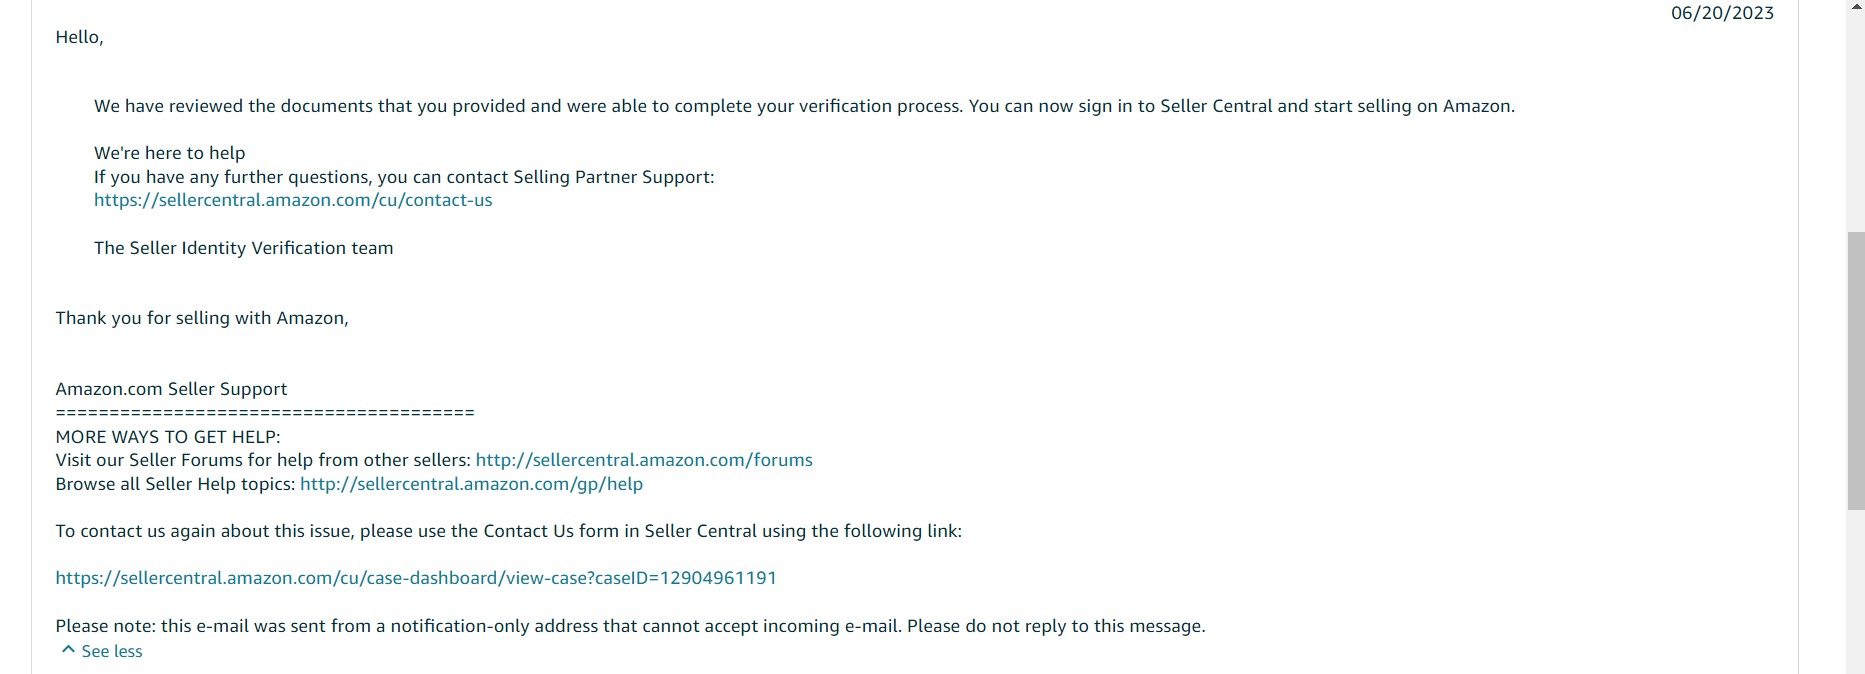
Task: Click the Hello greeting text
Action: pyautogui.click(x=79, y=37)
